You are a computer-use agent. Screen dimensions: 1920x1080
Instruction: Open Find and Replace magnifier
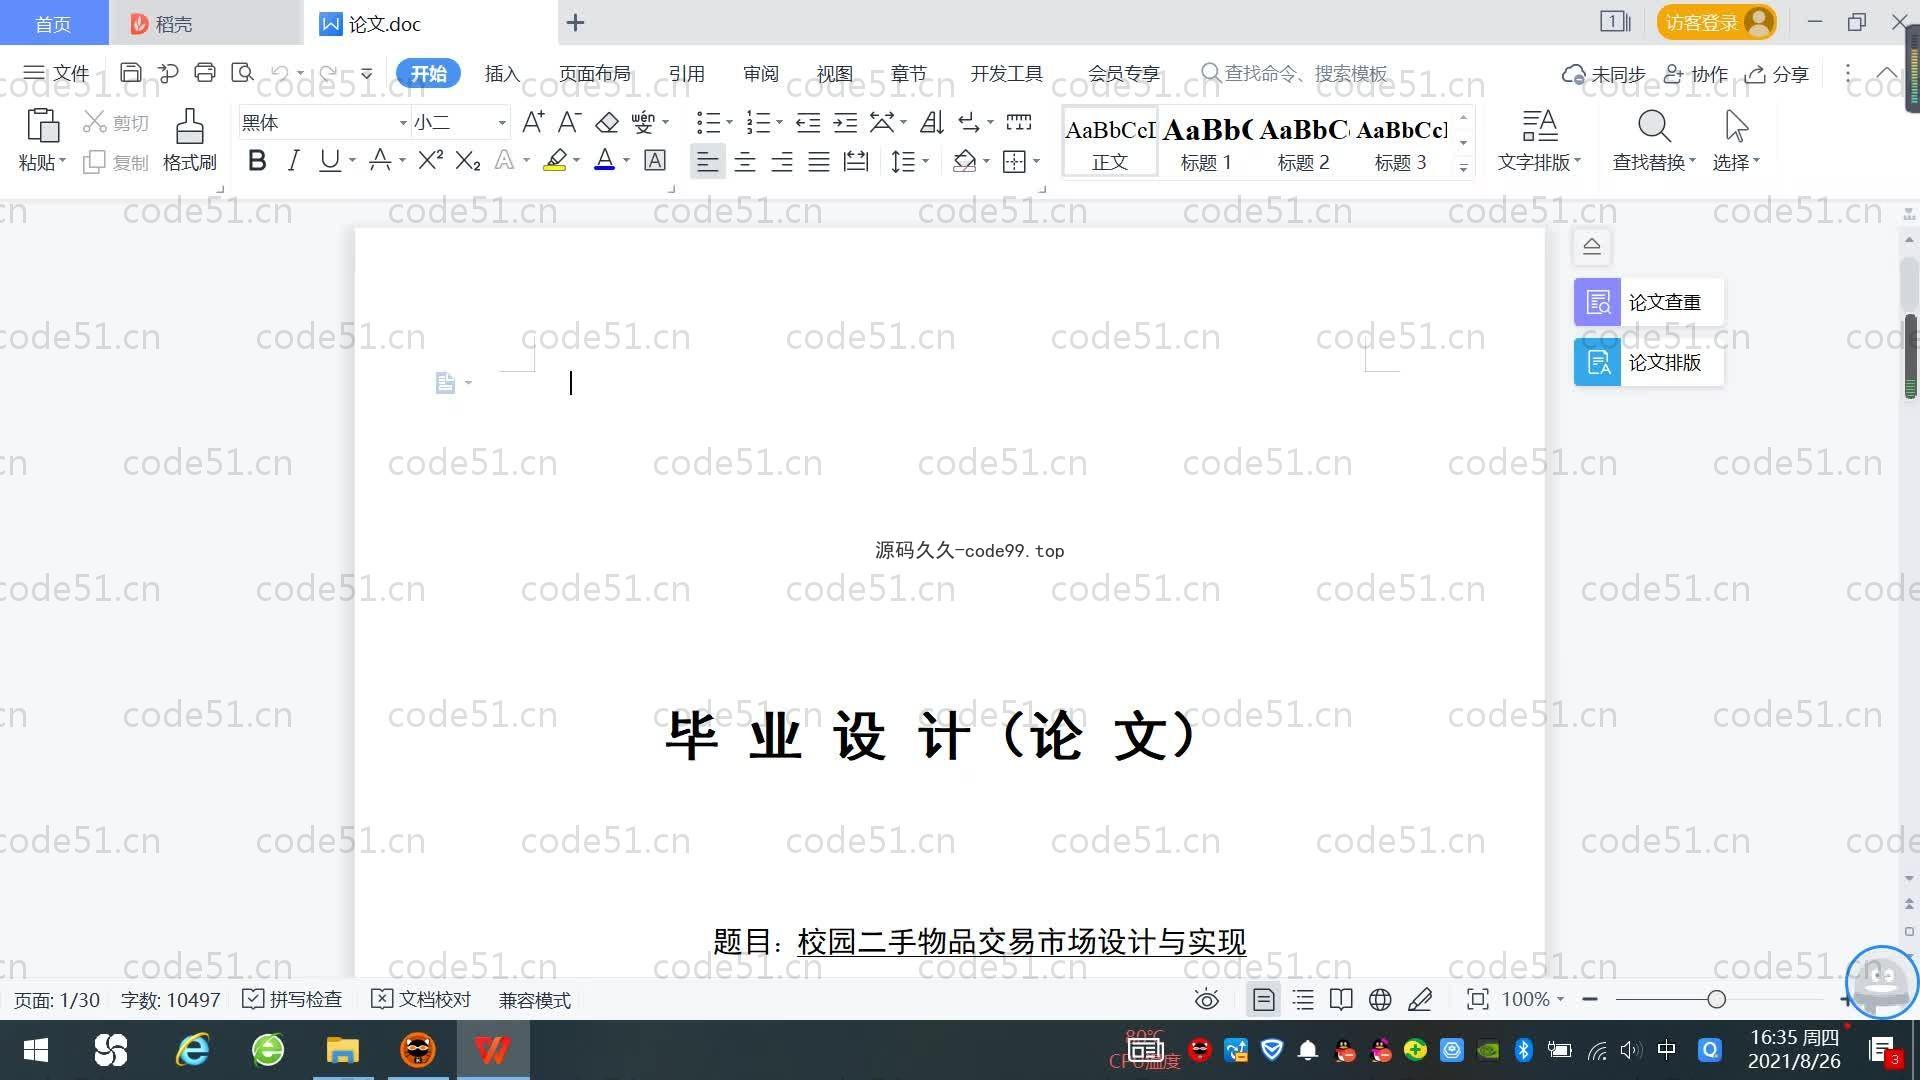pos(1654,140)
